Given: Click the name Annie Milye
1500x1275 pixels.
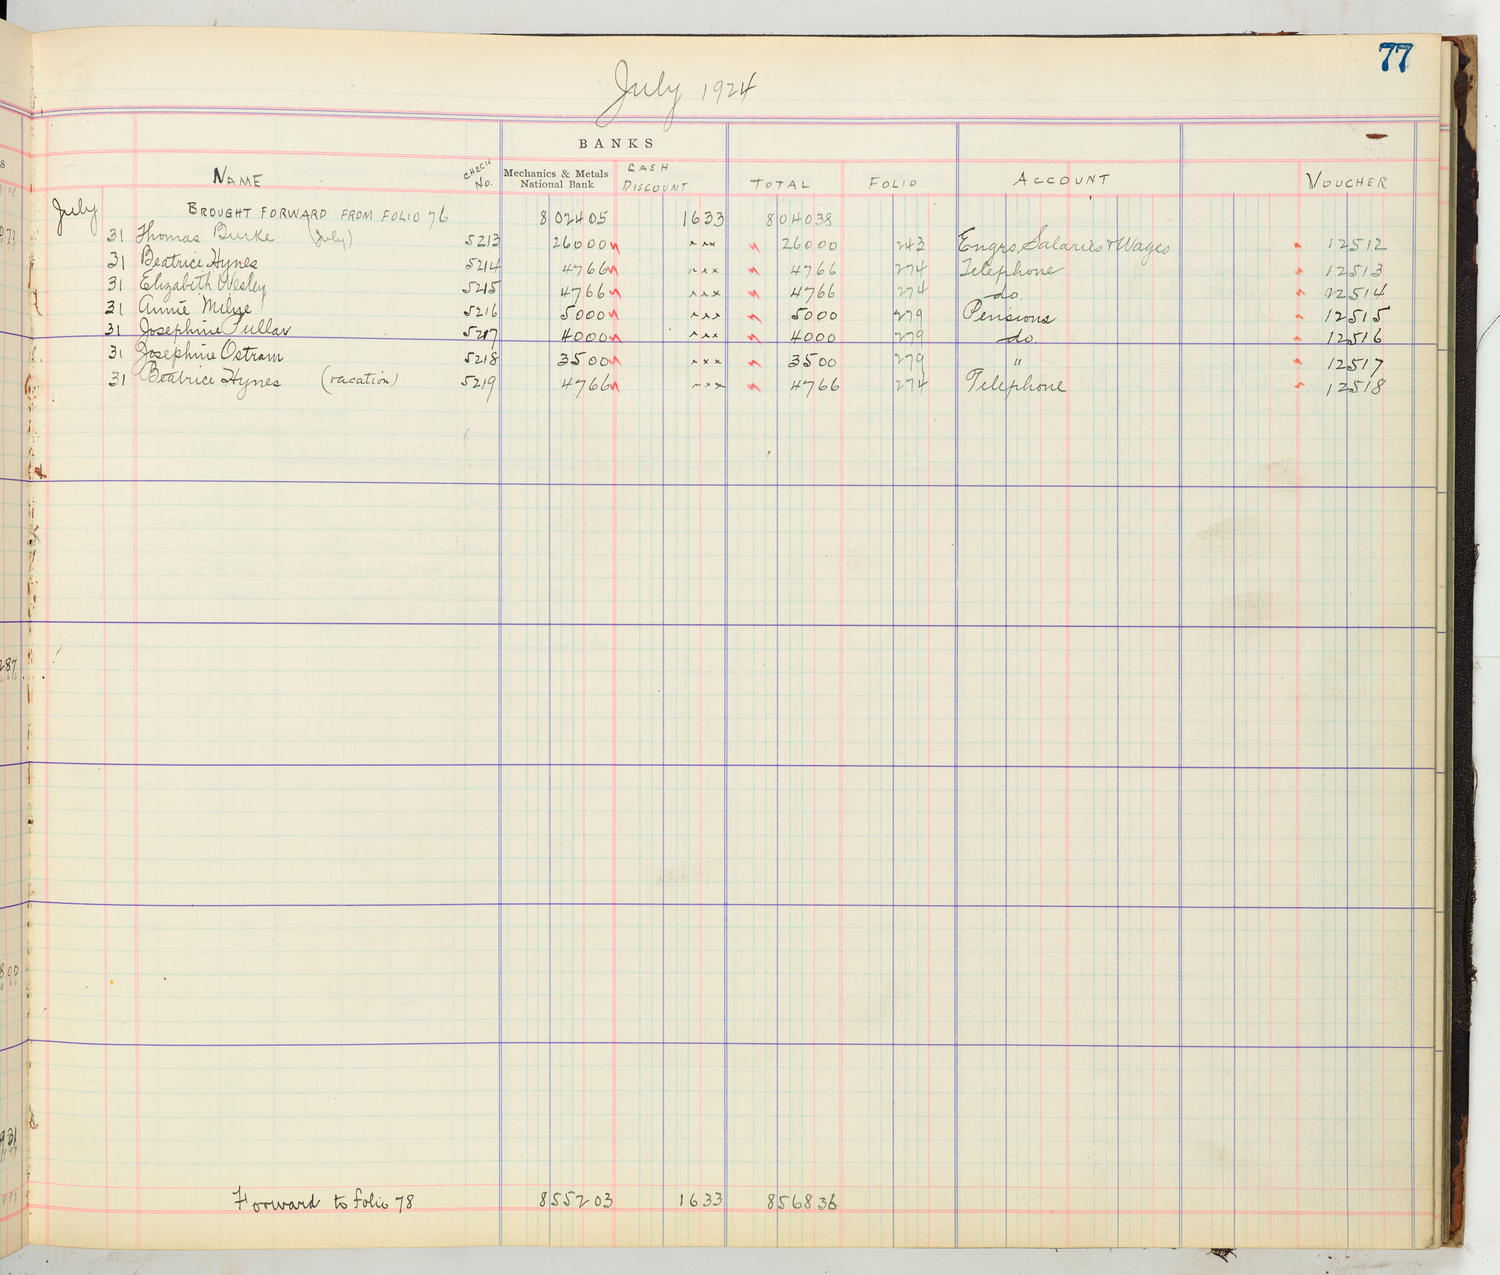Looking at the screenshot, I should pos(195,306).
